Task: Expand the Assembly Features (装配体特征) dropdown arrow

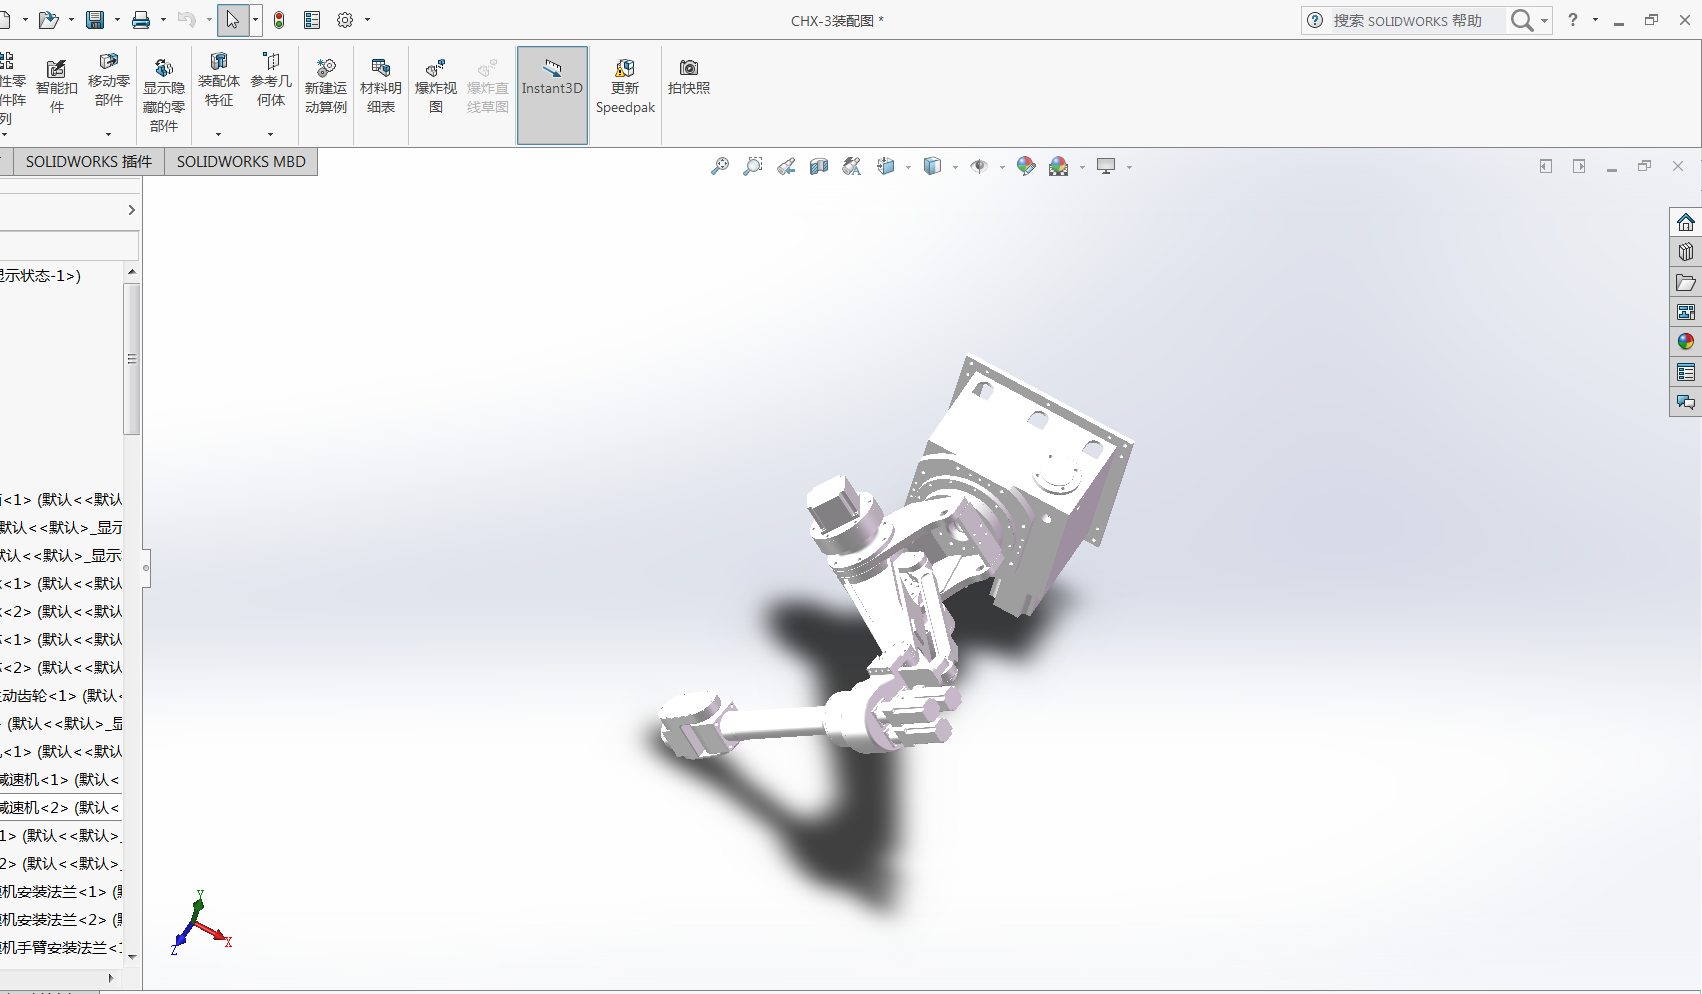Action: [218, 134]
